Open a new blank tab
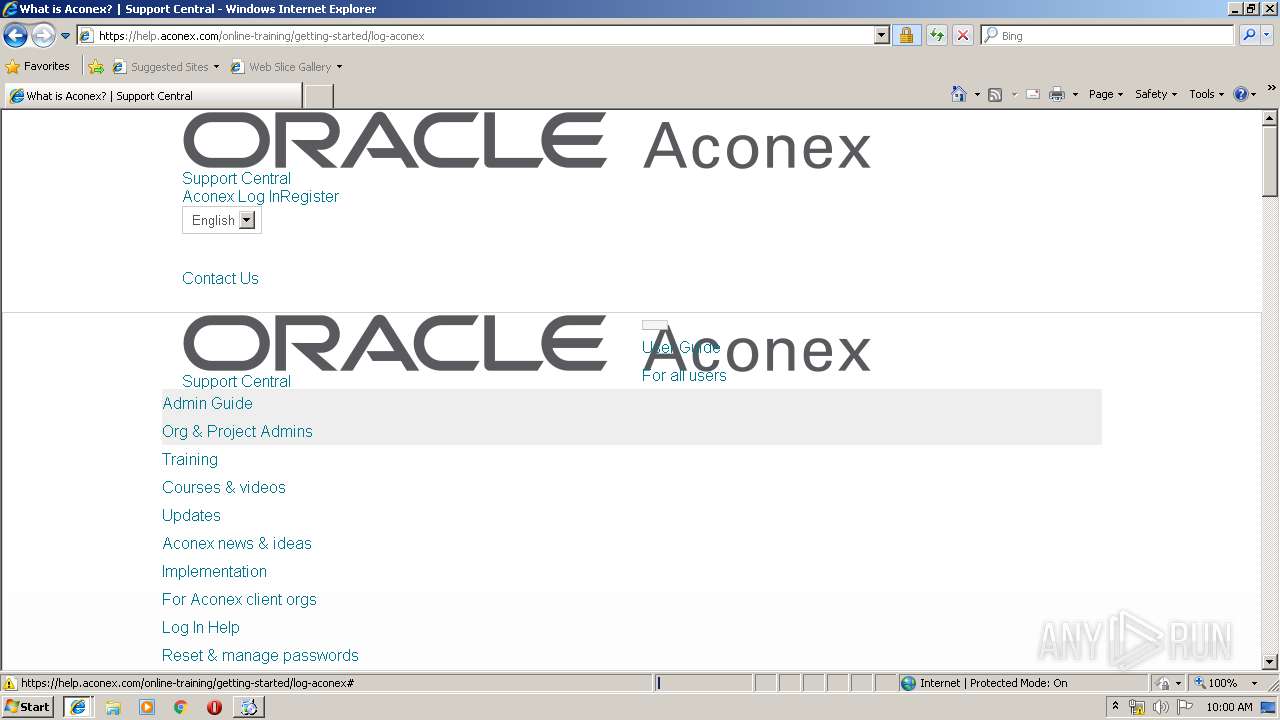This screenshot has width=1280, height=720. click(318, 96)
